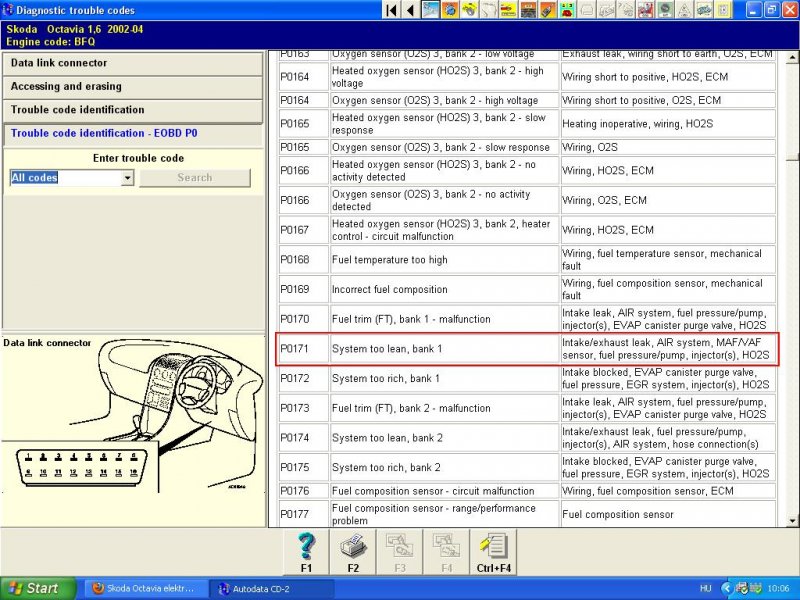
Task: Click 'Fuel trim (FT), bank 2 - malfunction' cell
Action: pos(444,408)
